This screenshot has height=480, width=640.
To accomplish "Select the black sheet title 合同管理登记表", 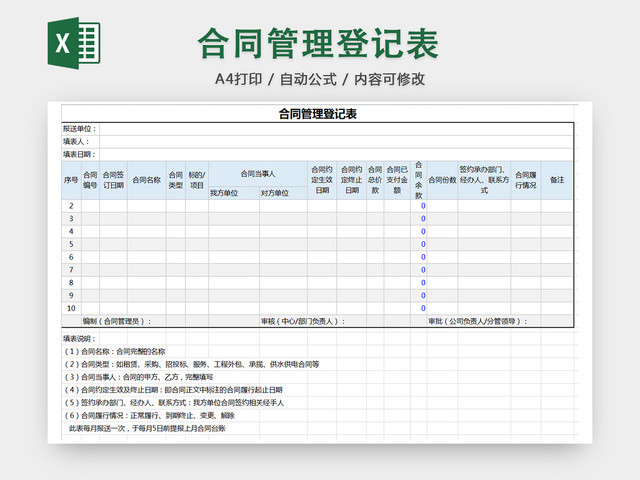I will click(x=318, y=114).
